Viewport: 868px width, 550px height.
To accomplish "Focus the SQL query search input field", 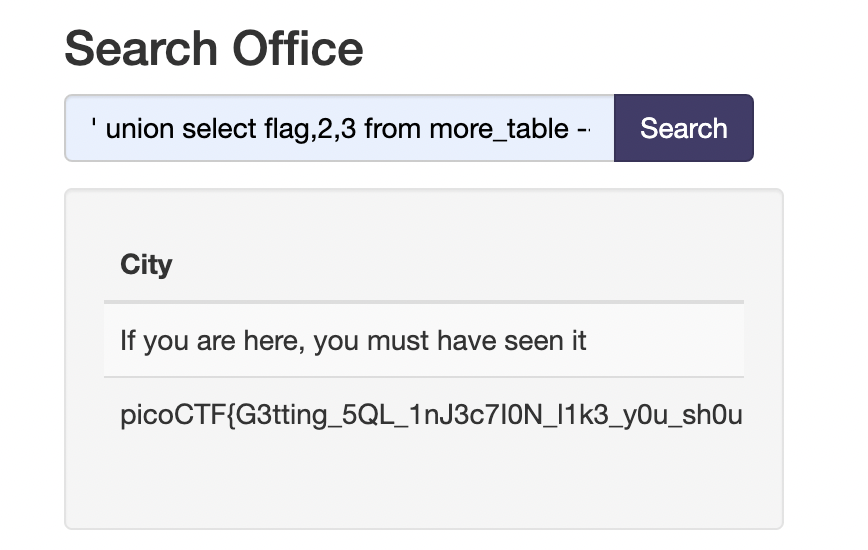I will point(340,128).
